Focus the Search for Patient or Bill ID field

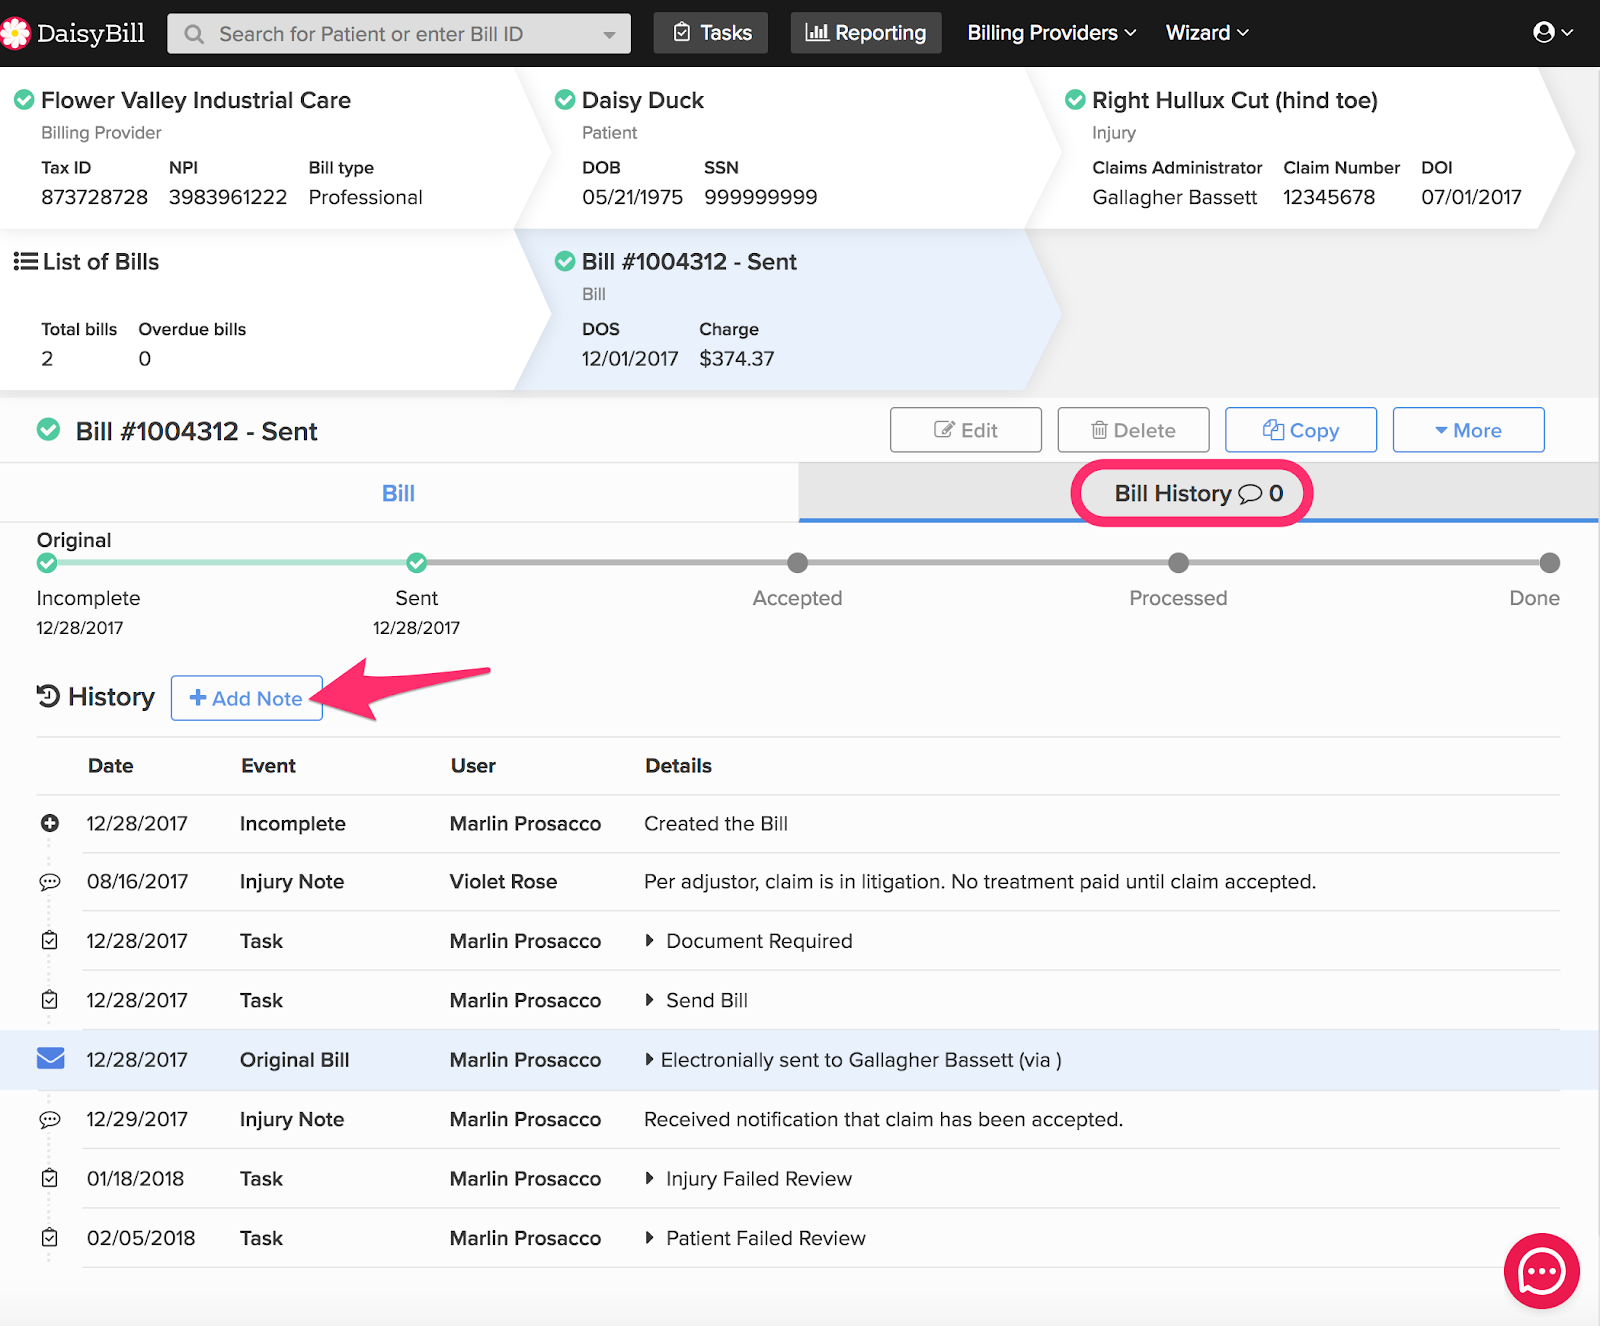pos(398,34)
